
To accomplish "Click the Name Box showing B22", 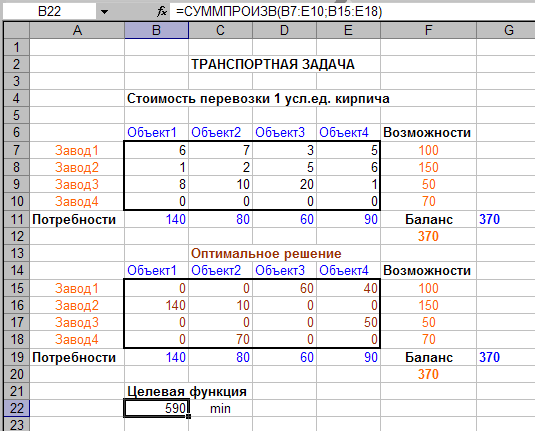I will click(50, 12).
